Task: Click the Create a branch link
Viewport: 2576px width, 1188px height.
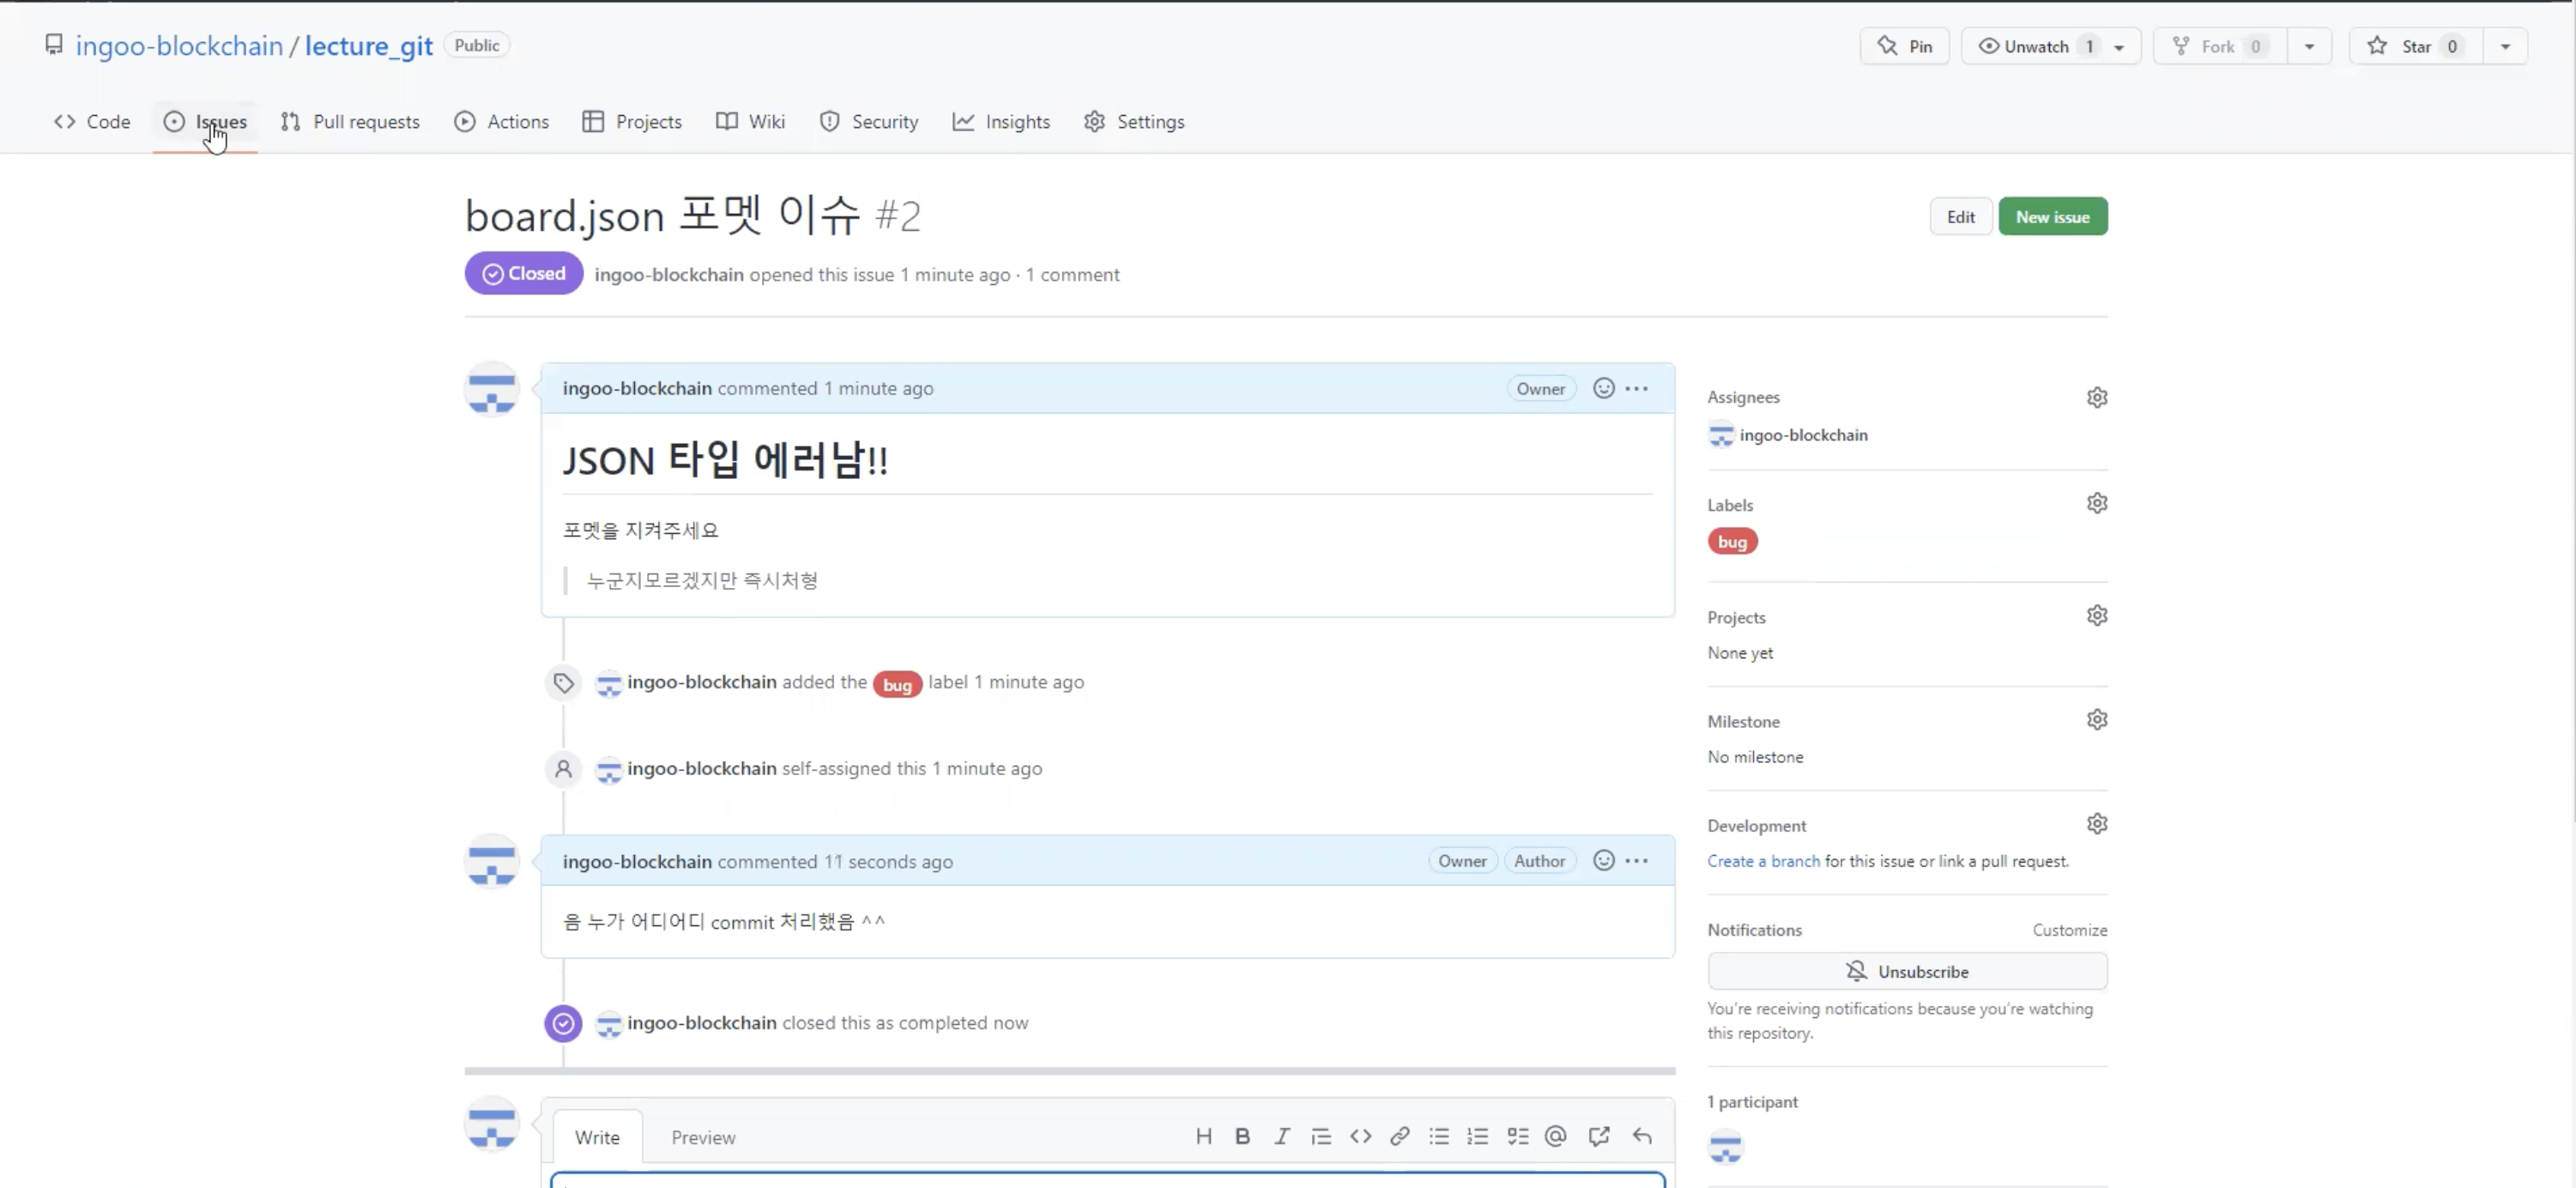Action: click(1763, 861)
